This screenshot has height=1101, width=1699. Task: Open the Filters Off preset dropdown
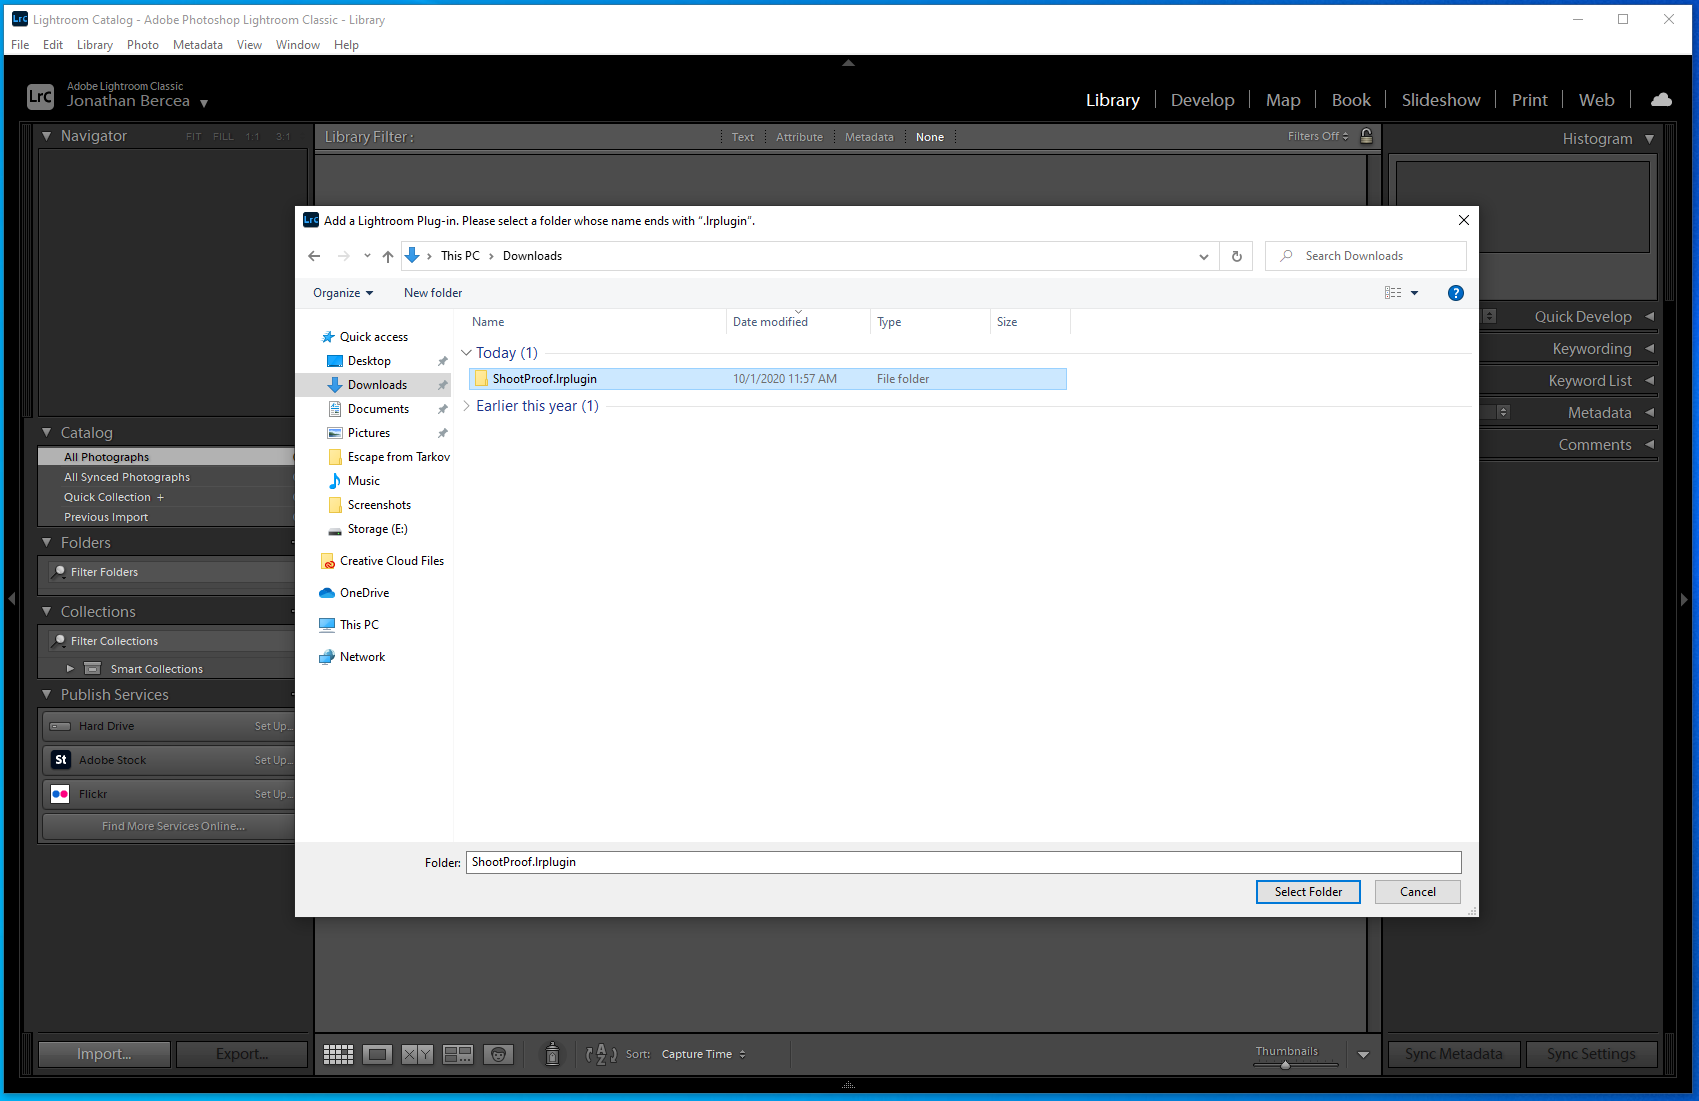pos(1318,136)
